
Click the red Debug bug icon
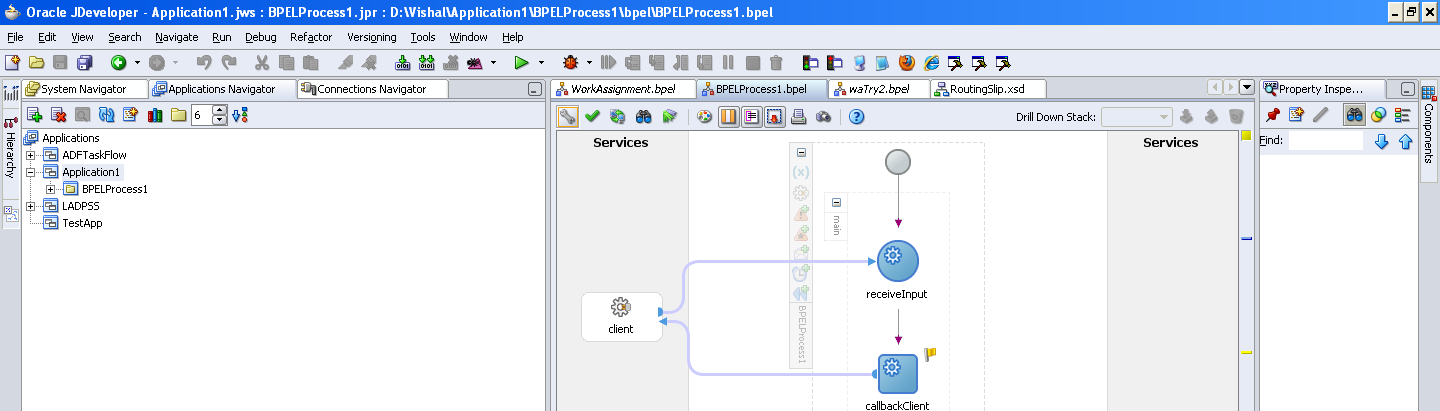tap(571, 62)
